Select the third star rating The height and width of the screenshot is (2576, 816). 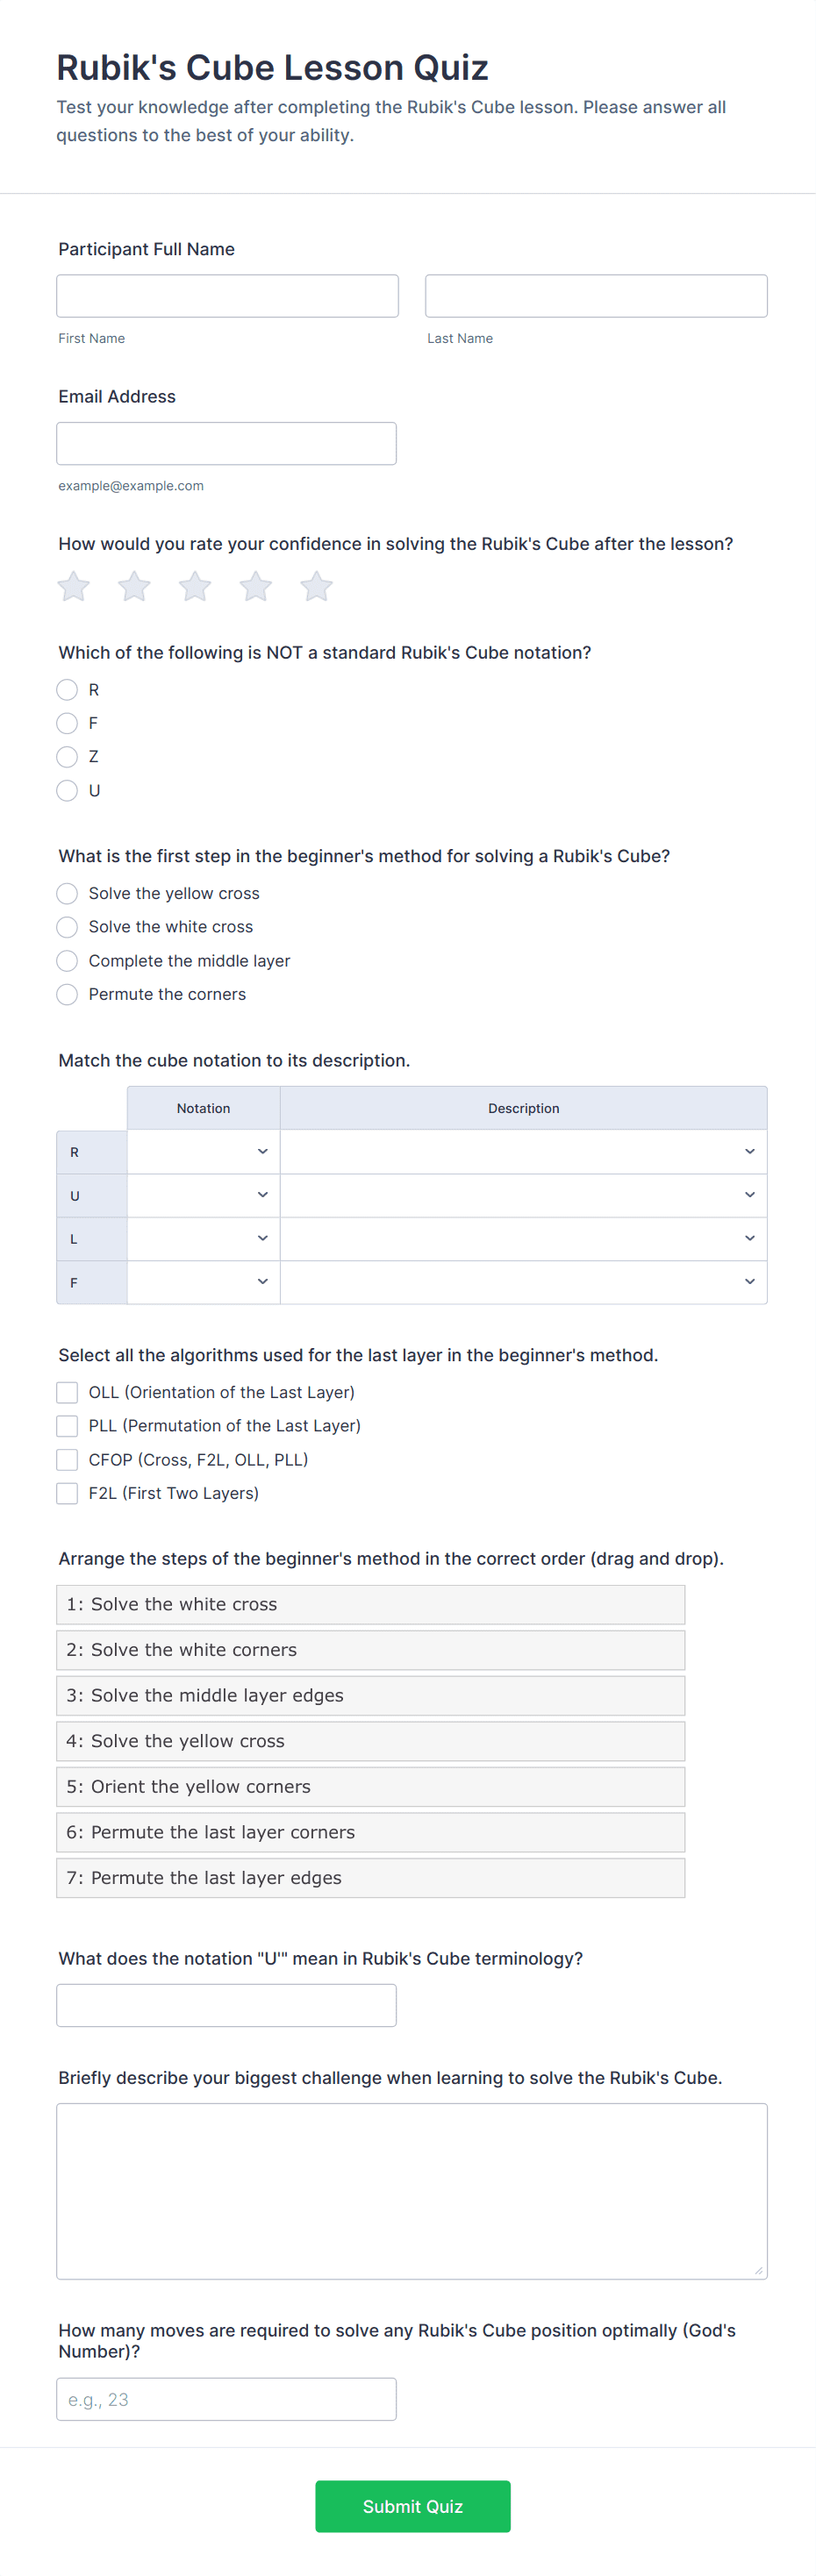(195, 587)
